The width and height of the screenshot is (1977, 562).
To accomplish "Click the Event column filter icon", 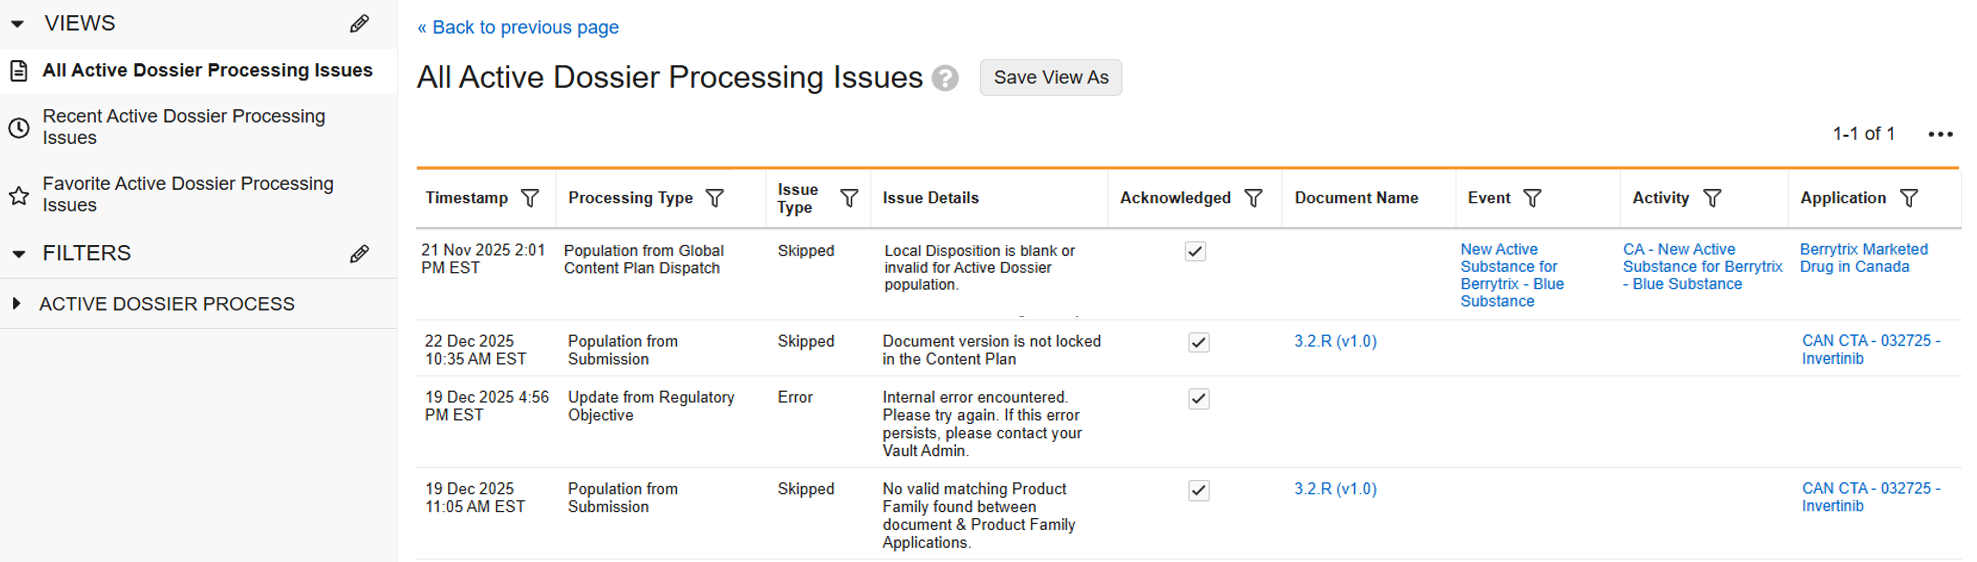I will (1532, 198).
